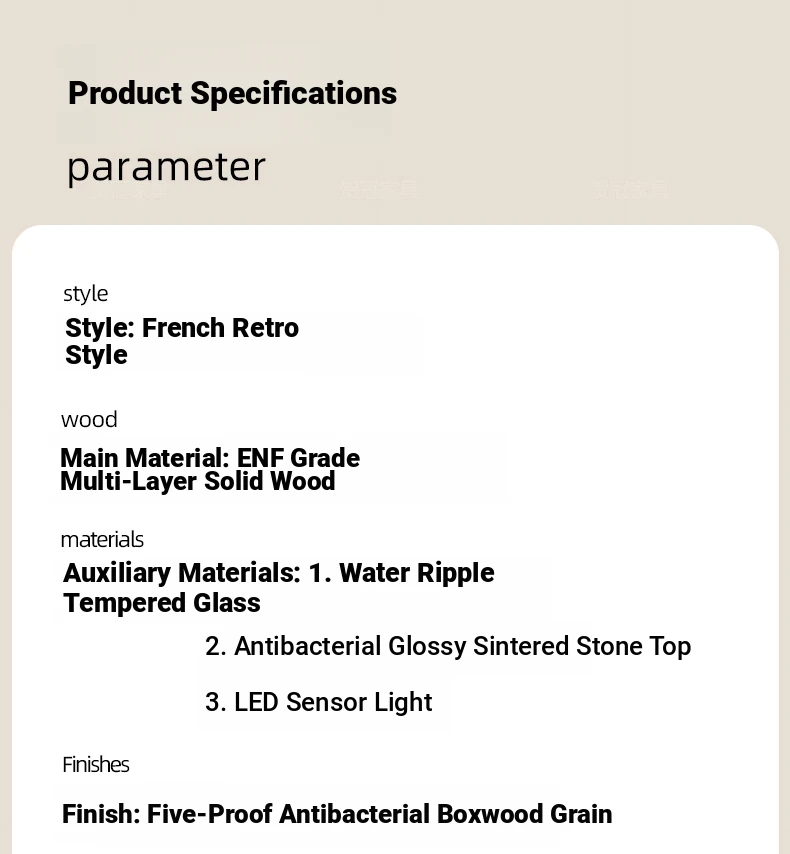Click the large parameter subtitle
This screenshot has height=854, width=790.
pyautogui.click(x=166, y=168)
